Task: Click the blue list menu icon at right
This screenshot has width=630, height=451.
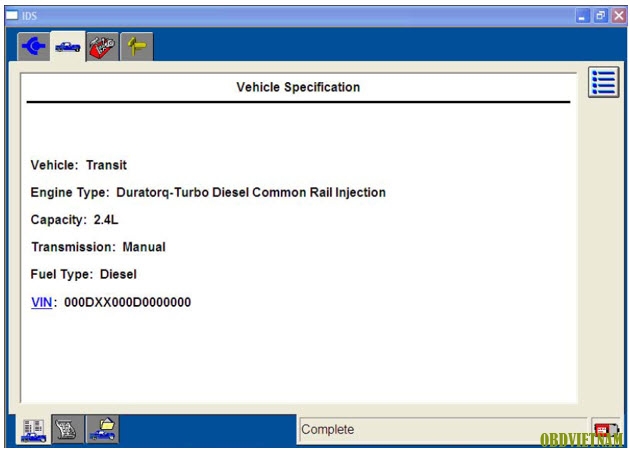Action: (x=603, y=82)
